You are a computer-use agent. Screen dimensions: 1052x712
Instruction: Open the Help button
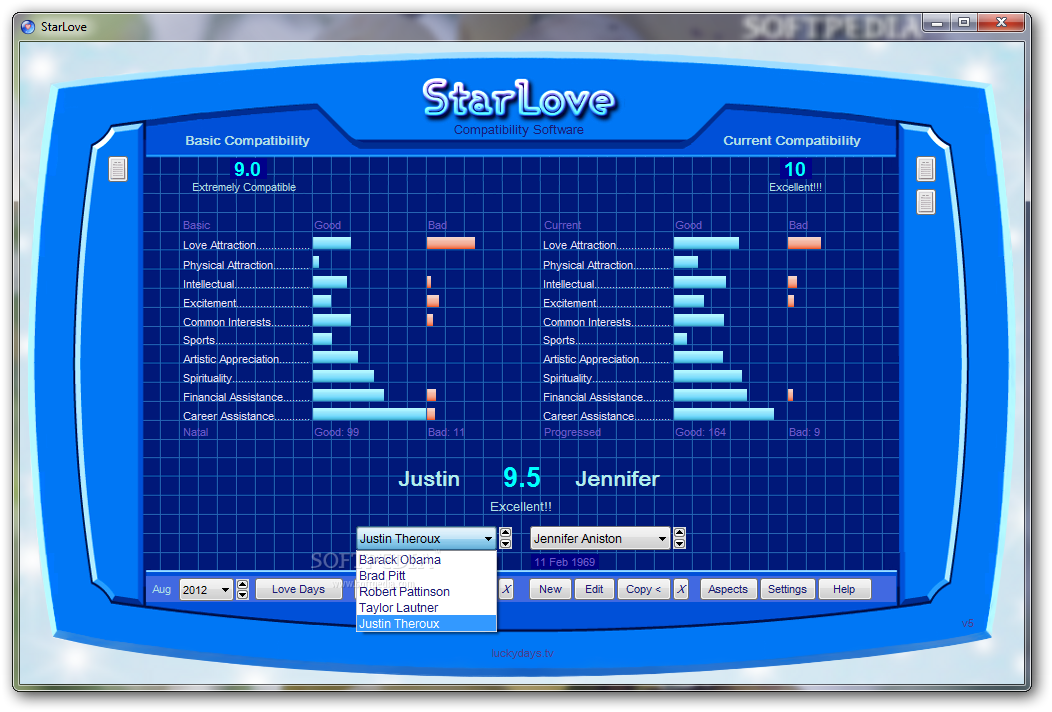click(844, 589)
